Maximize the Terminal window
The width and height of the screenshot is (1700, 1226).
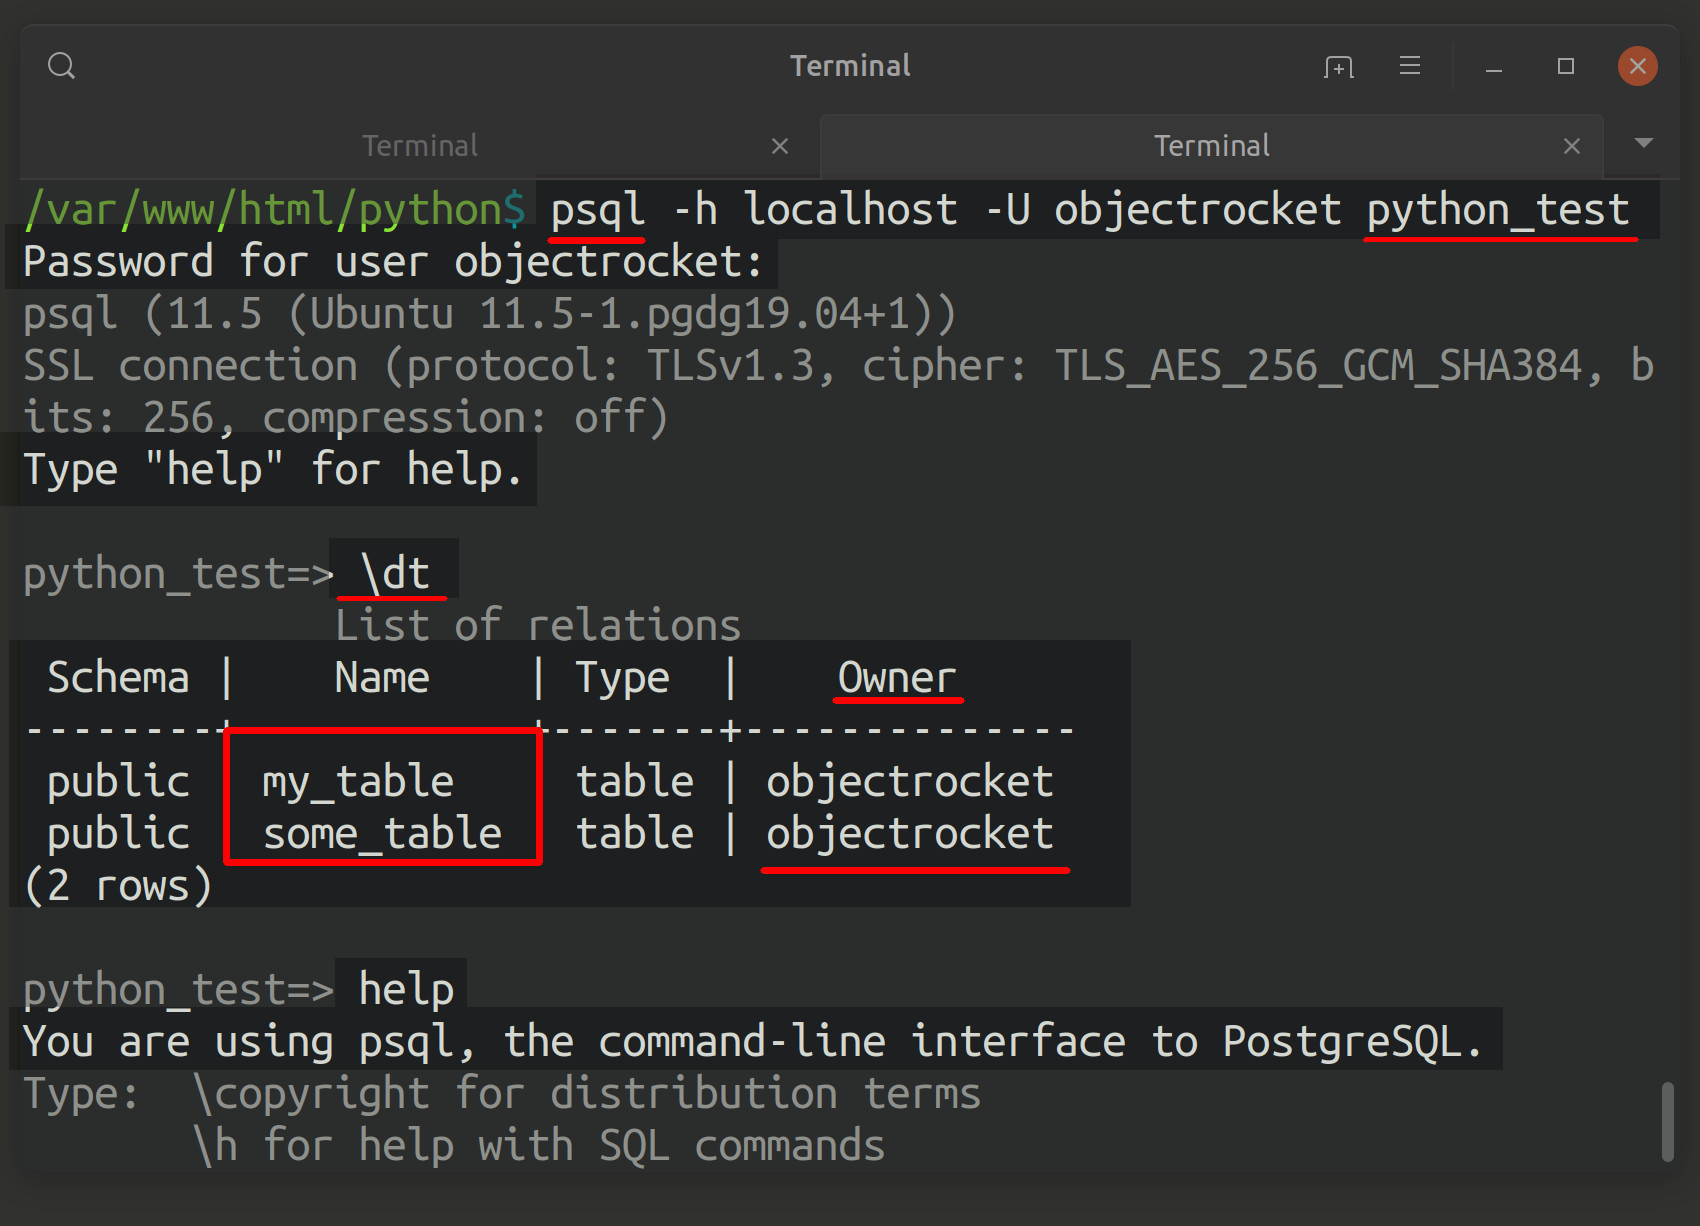tap(1566, 66)
